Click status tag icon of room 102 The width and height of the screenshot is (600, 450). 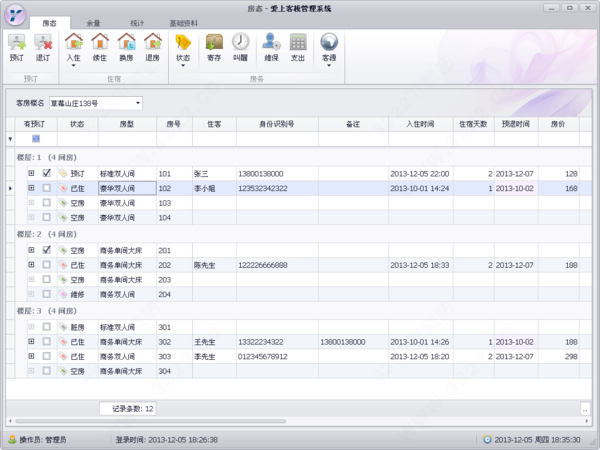coord(63,188)
